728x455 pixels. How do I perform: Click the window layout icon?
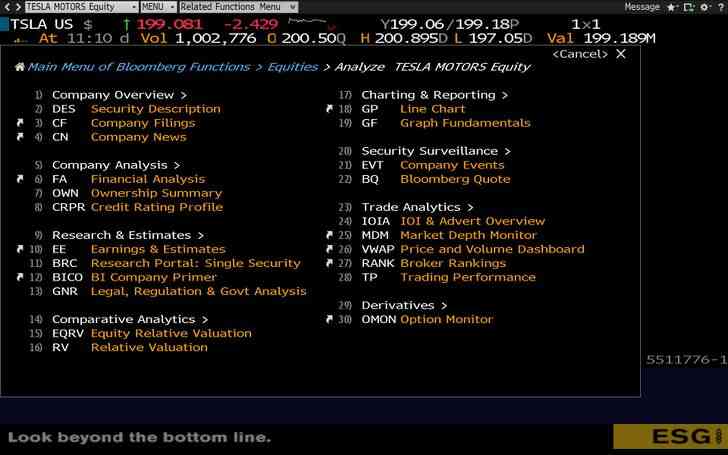tap(688, 7)
